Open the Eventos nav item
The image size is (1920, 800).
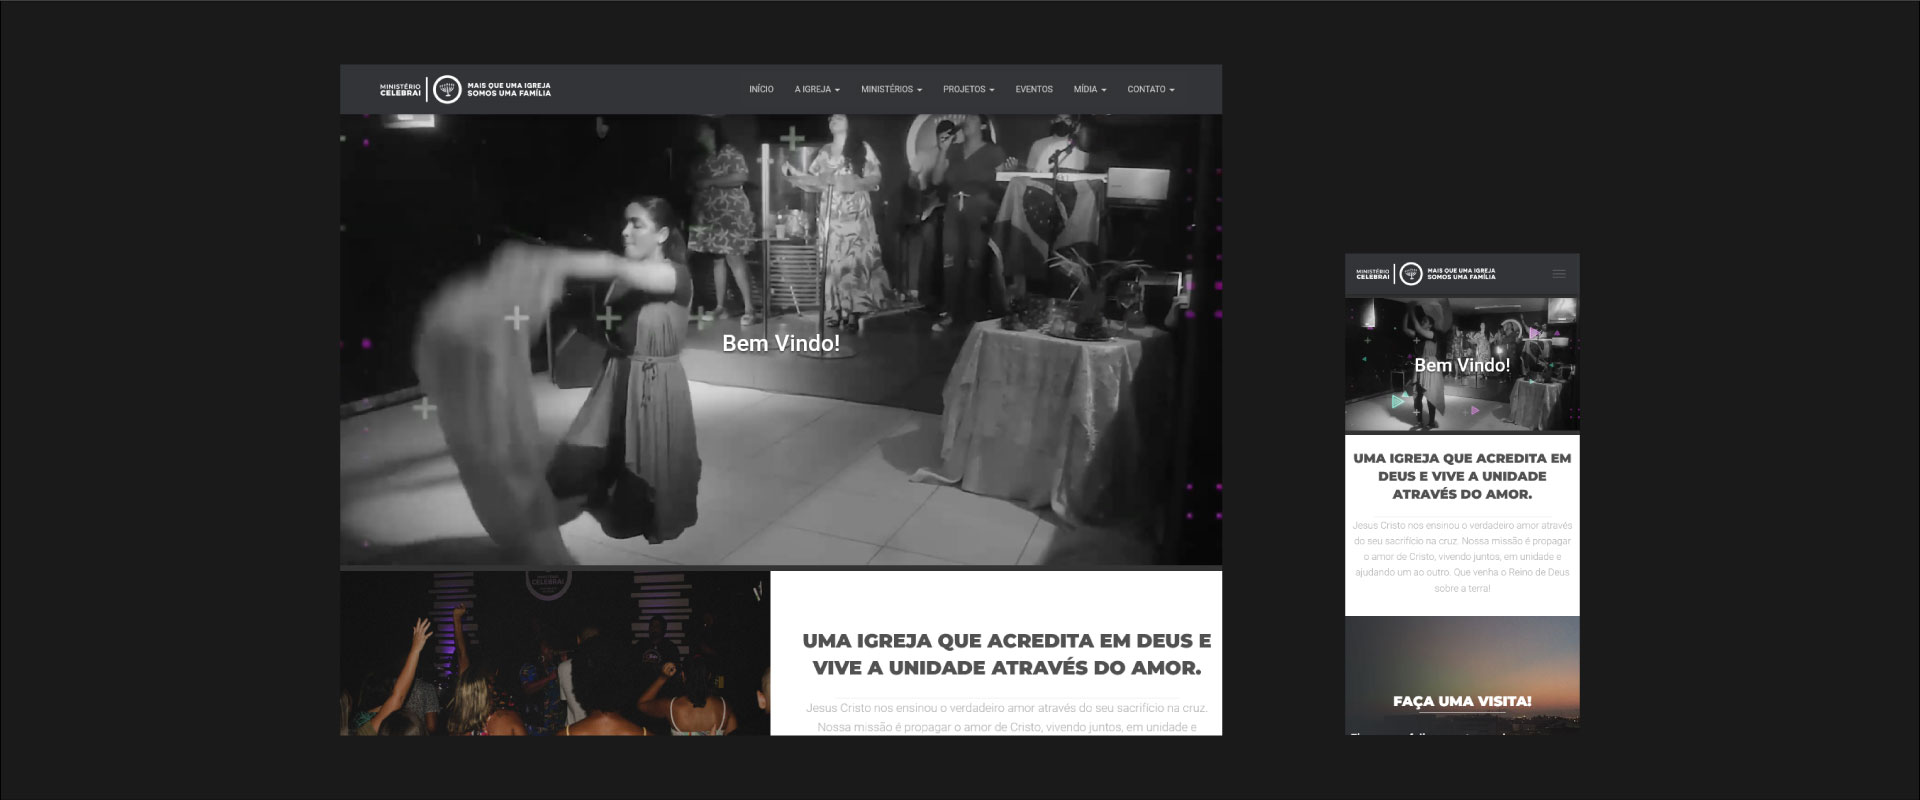(1034, 90)
